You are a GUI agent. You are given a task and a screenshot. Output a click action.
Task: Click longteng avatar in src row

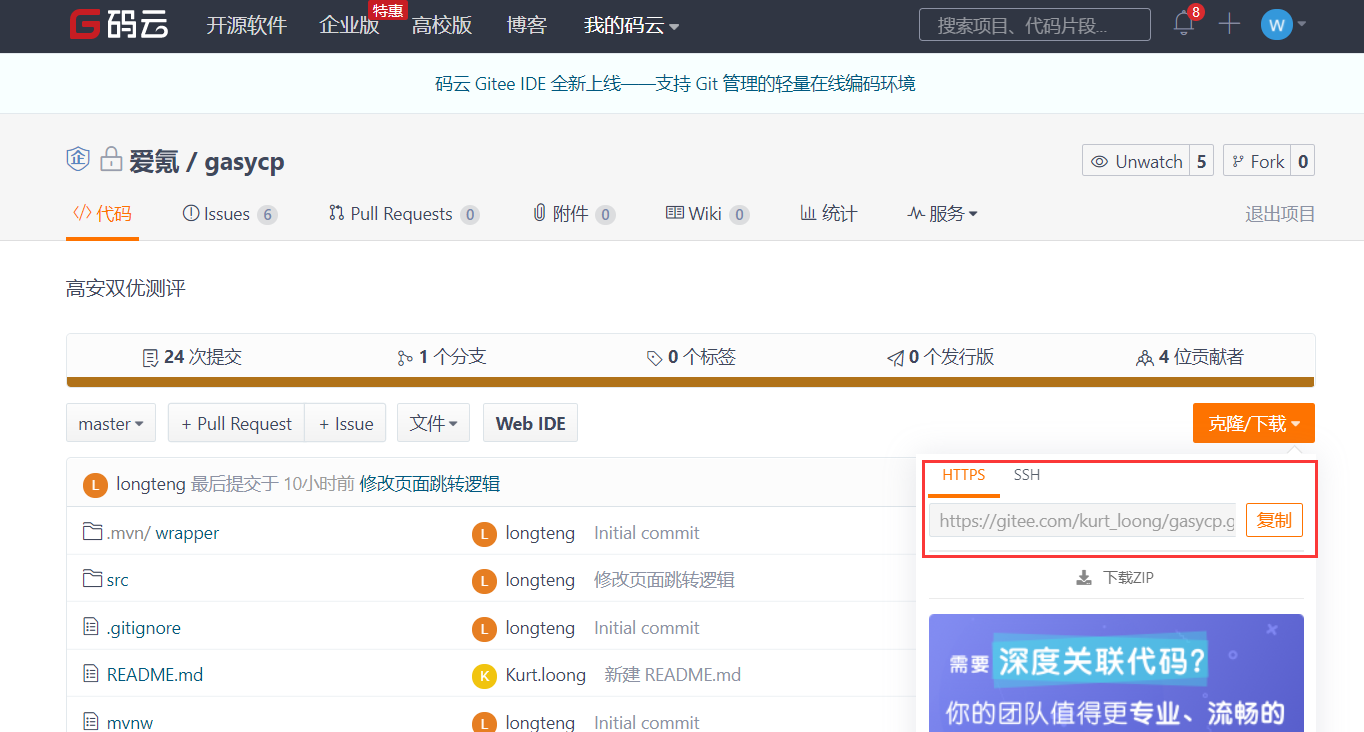484,581
